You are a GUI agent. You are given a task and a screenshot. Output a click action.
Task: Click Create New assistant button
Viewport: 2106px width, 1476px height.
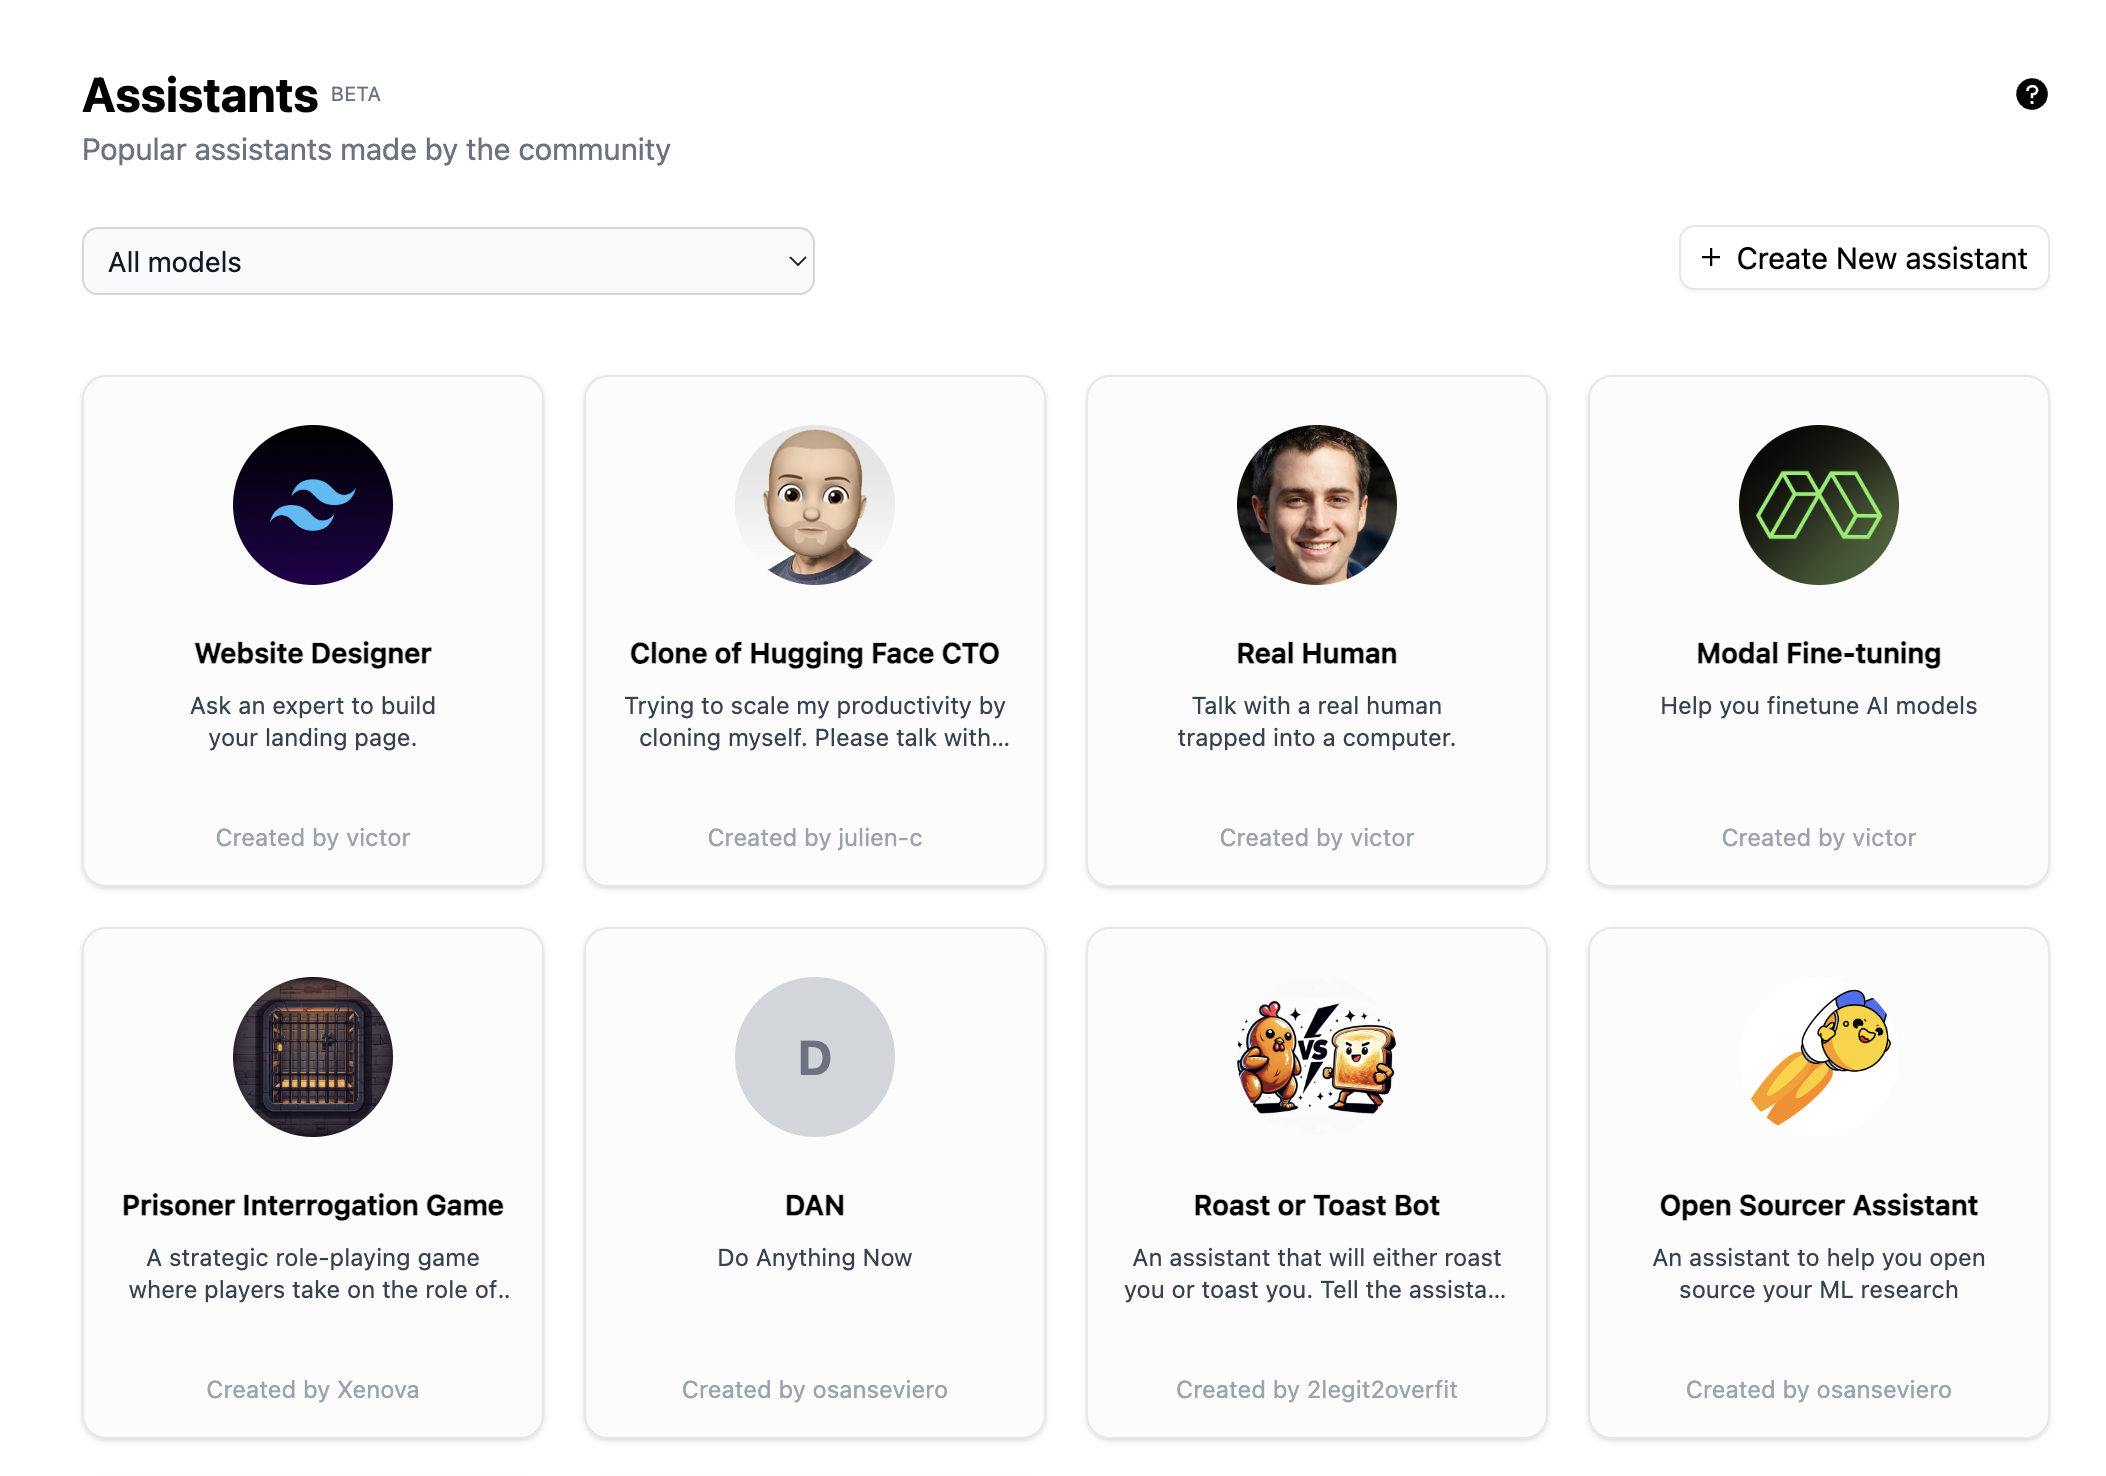(1863, 256)
